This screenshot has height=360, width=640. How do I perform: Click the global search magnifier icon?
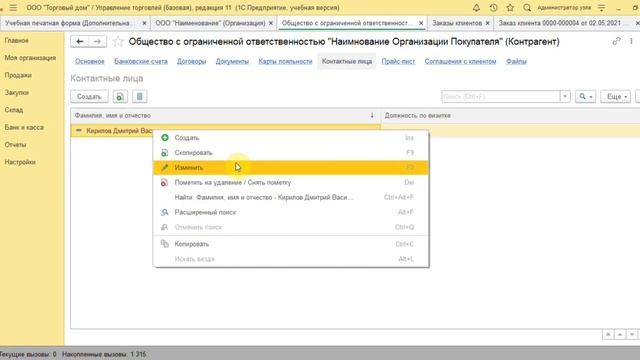[x=527, y=8]
